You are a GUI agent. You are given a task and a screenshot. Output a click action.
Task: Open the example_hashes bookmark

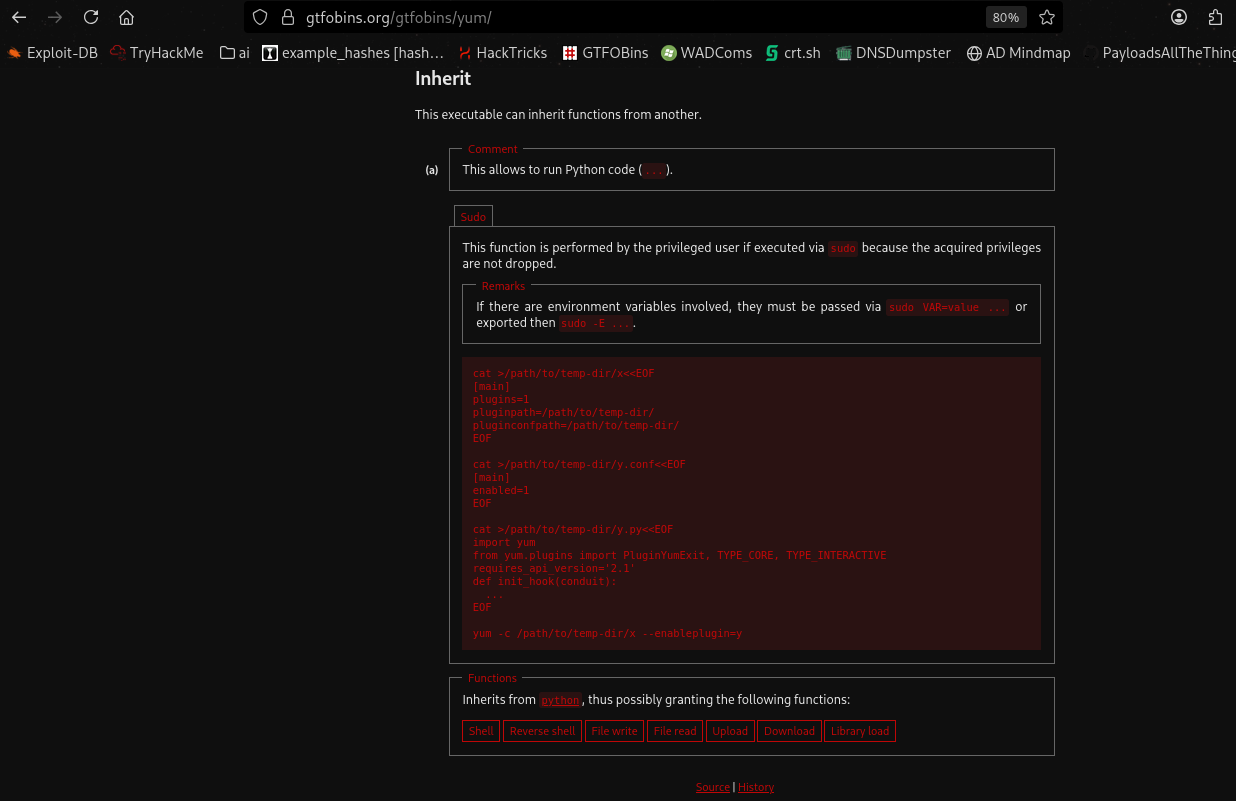pyautogui.click(x=353, y=53)
